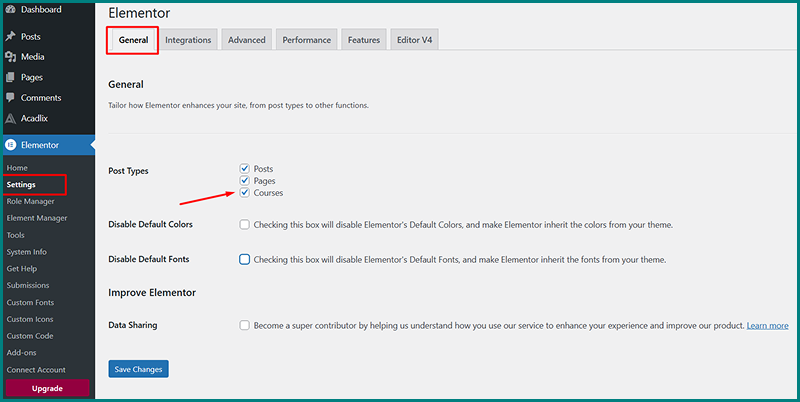This screenshot has height=402, width=800.
Task: Enable the Data Sharing checkbox
Action: [x=245, y=326]
